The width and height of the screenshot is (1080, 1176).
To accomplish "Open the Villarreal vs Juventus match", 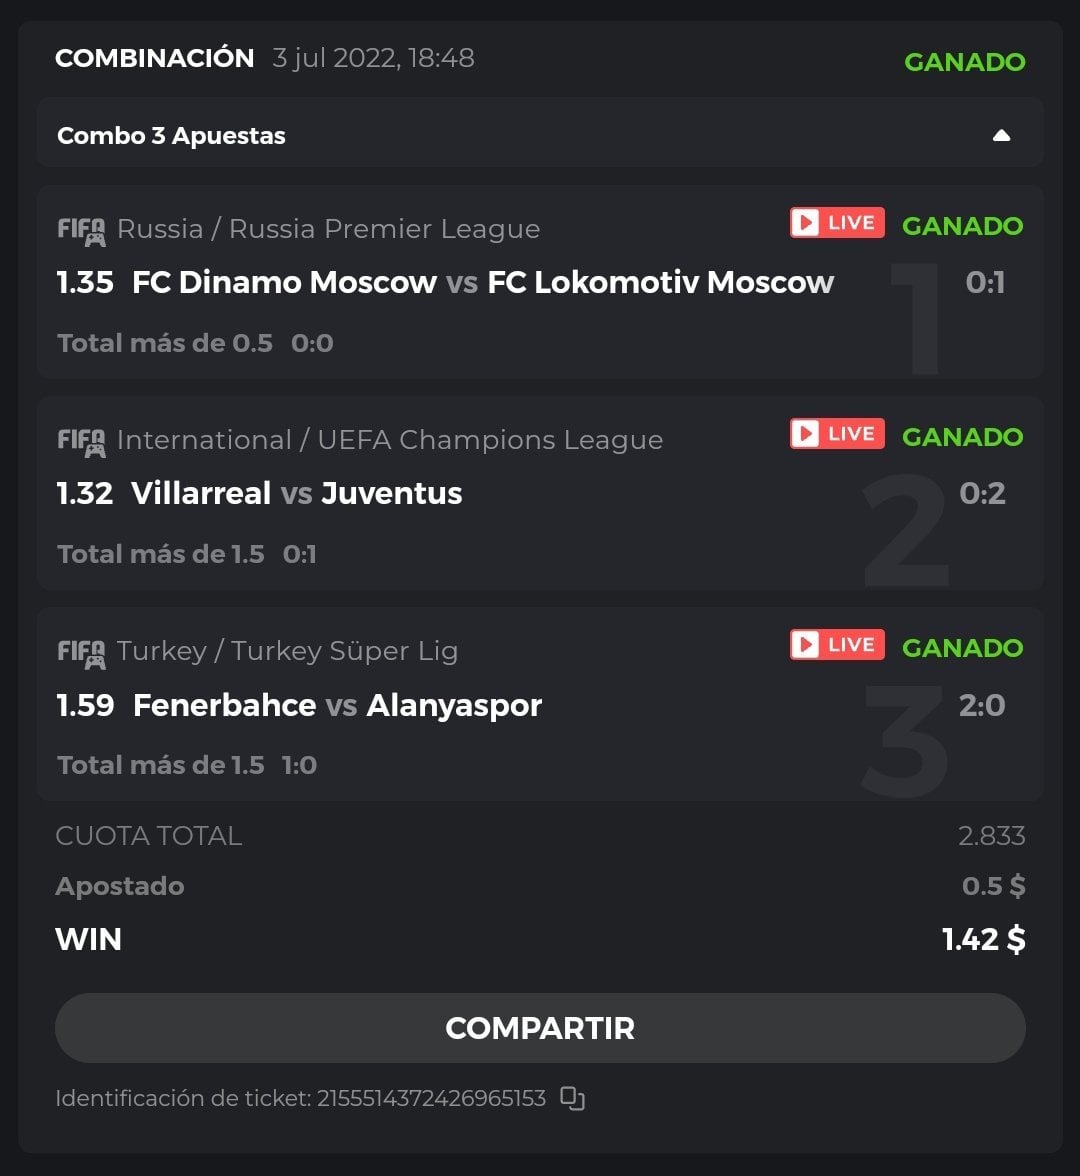I will (x=296, y=494).
